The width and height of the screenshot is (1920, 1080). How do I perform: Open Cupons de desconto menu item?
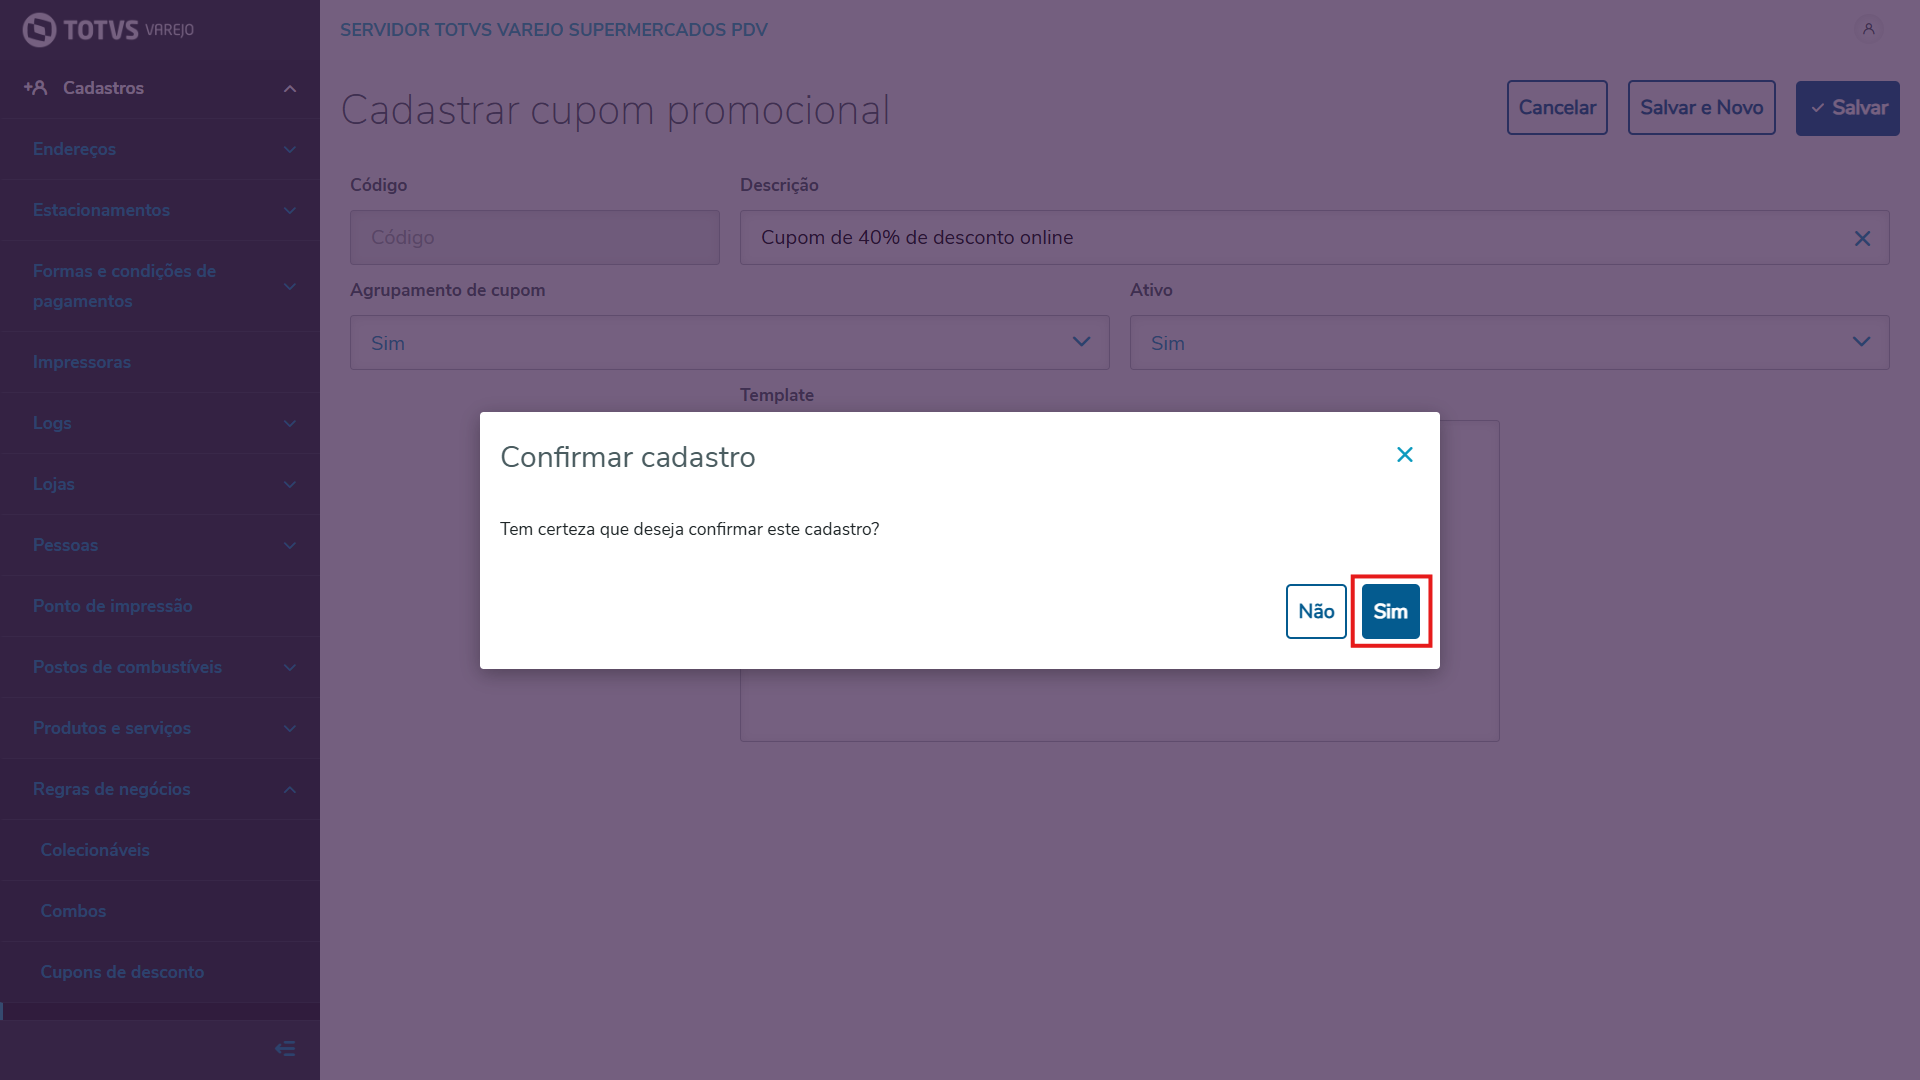pos(122,972)
